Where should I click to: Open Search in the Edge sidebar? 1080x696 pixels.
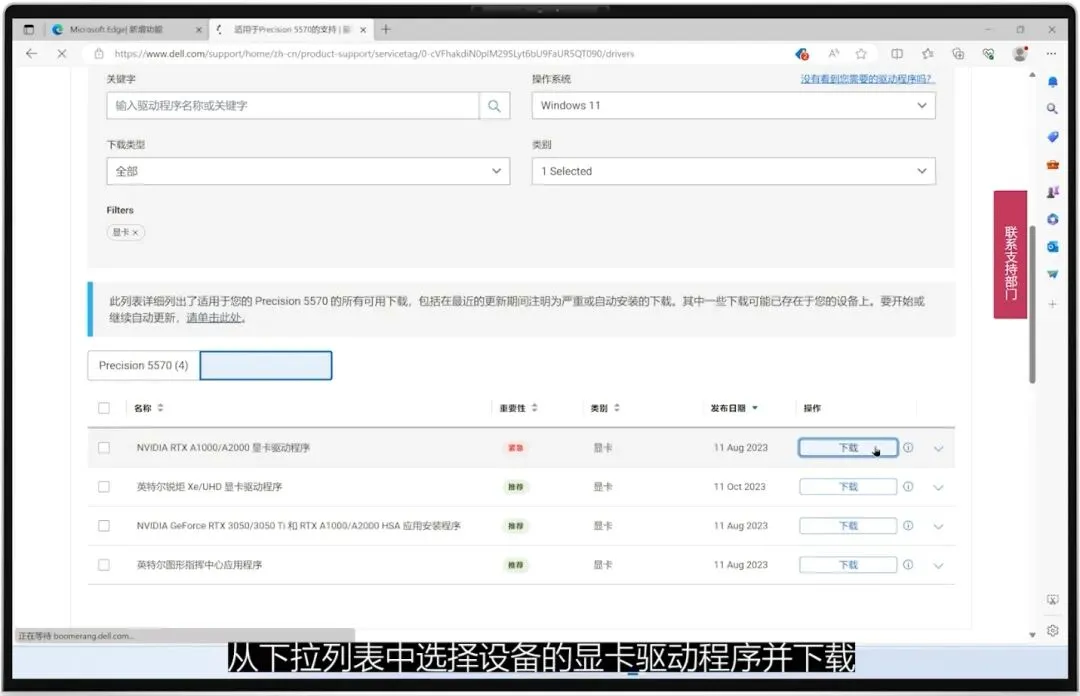tap(1052, 107)
